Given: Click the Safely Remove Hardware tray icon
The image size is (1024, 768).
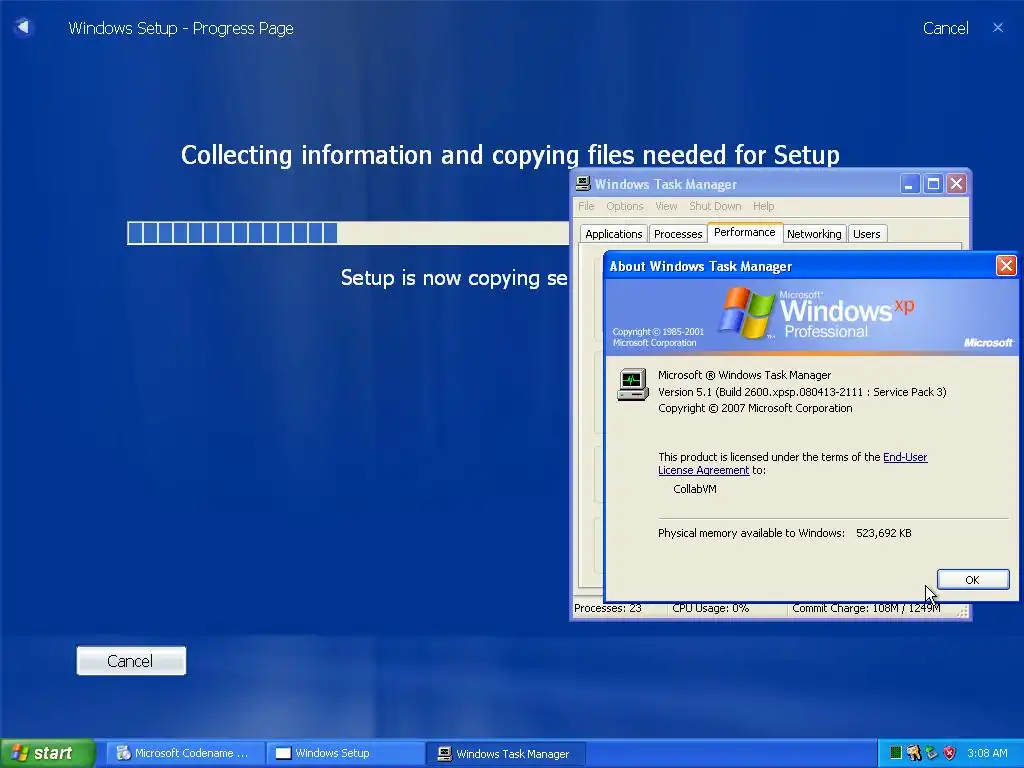Looking at the screenshot, I should click(931, 753).
